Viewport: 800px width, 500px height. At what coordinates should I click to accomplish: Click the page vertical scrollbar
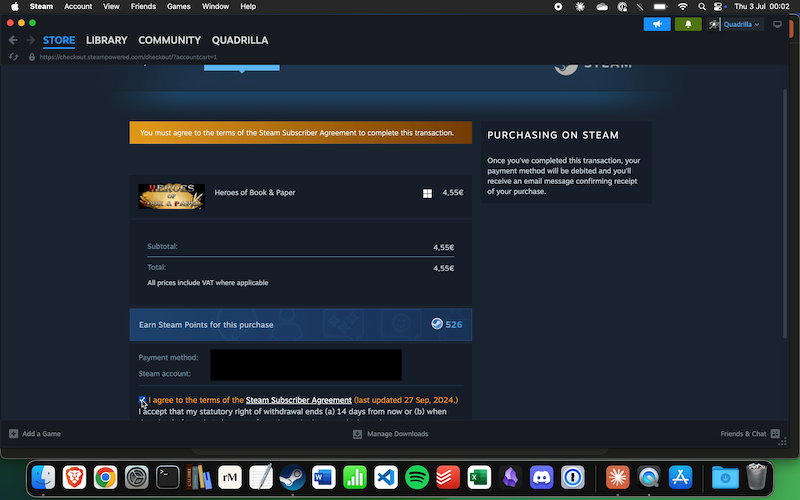pyautogui.click(x=785, y=213)
